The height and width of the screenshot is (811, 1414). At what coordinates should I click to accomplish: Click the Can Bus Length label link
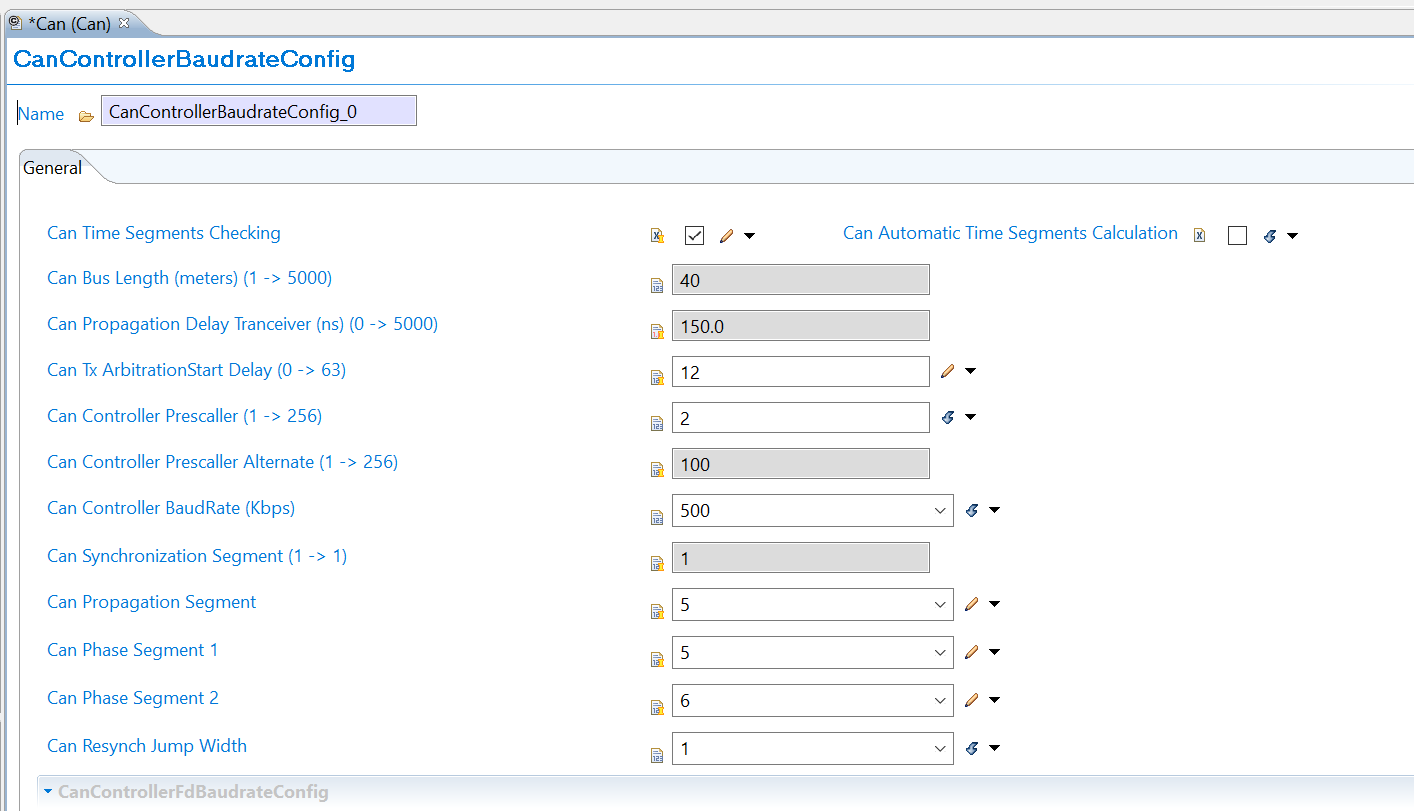[189, 278]
